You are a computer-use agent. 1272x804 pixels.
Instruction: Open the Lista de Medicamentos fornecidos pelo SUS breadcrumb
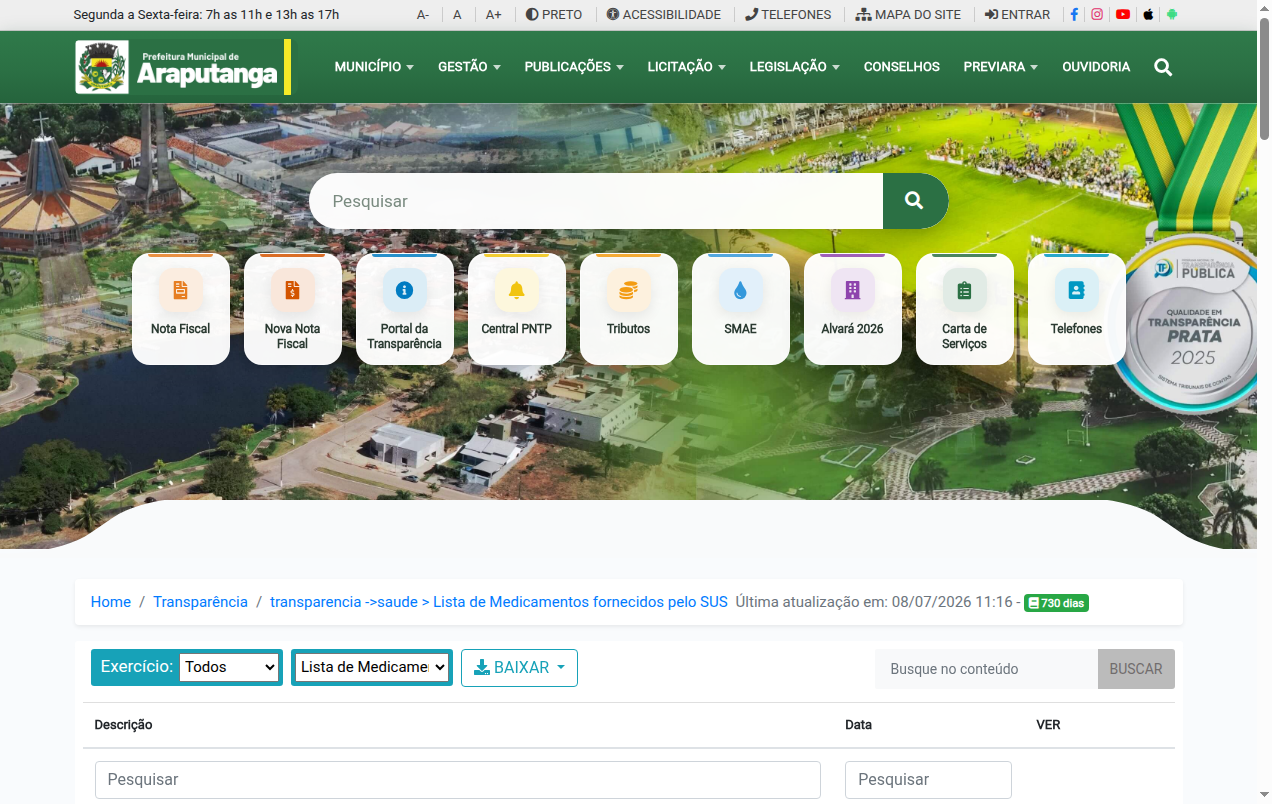coord(499,602)
